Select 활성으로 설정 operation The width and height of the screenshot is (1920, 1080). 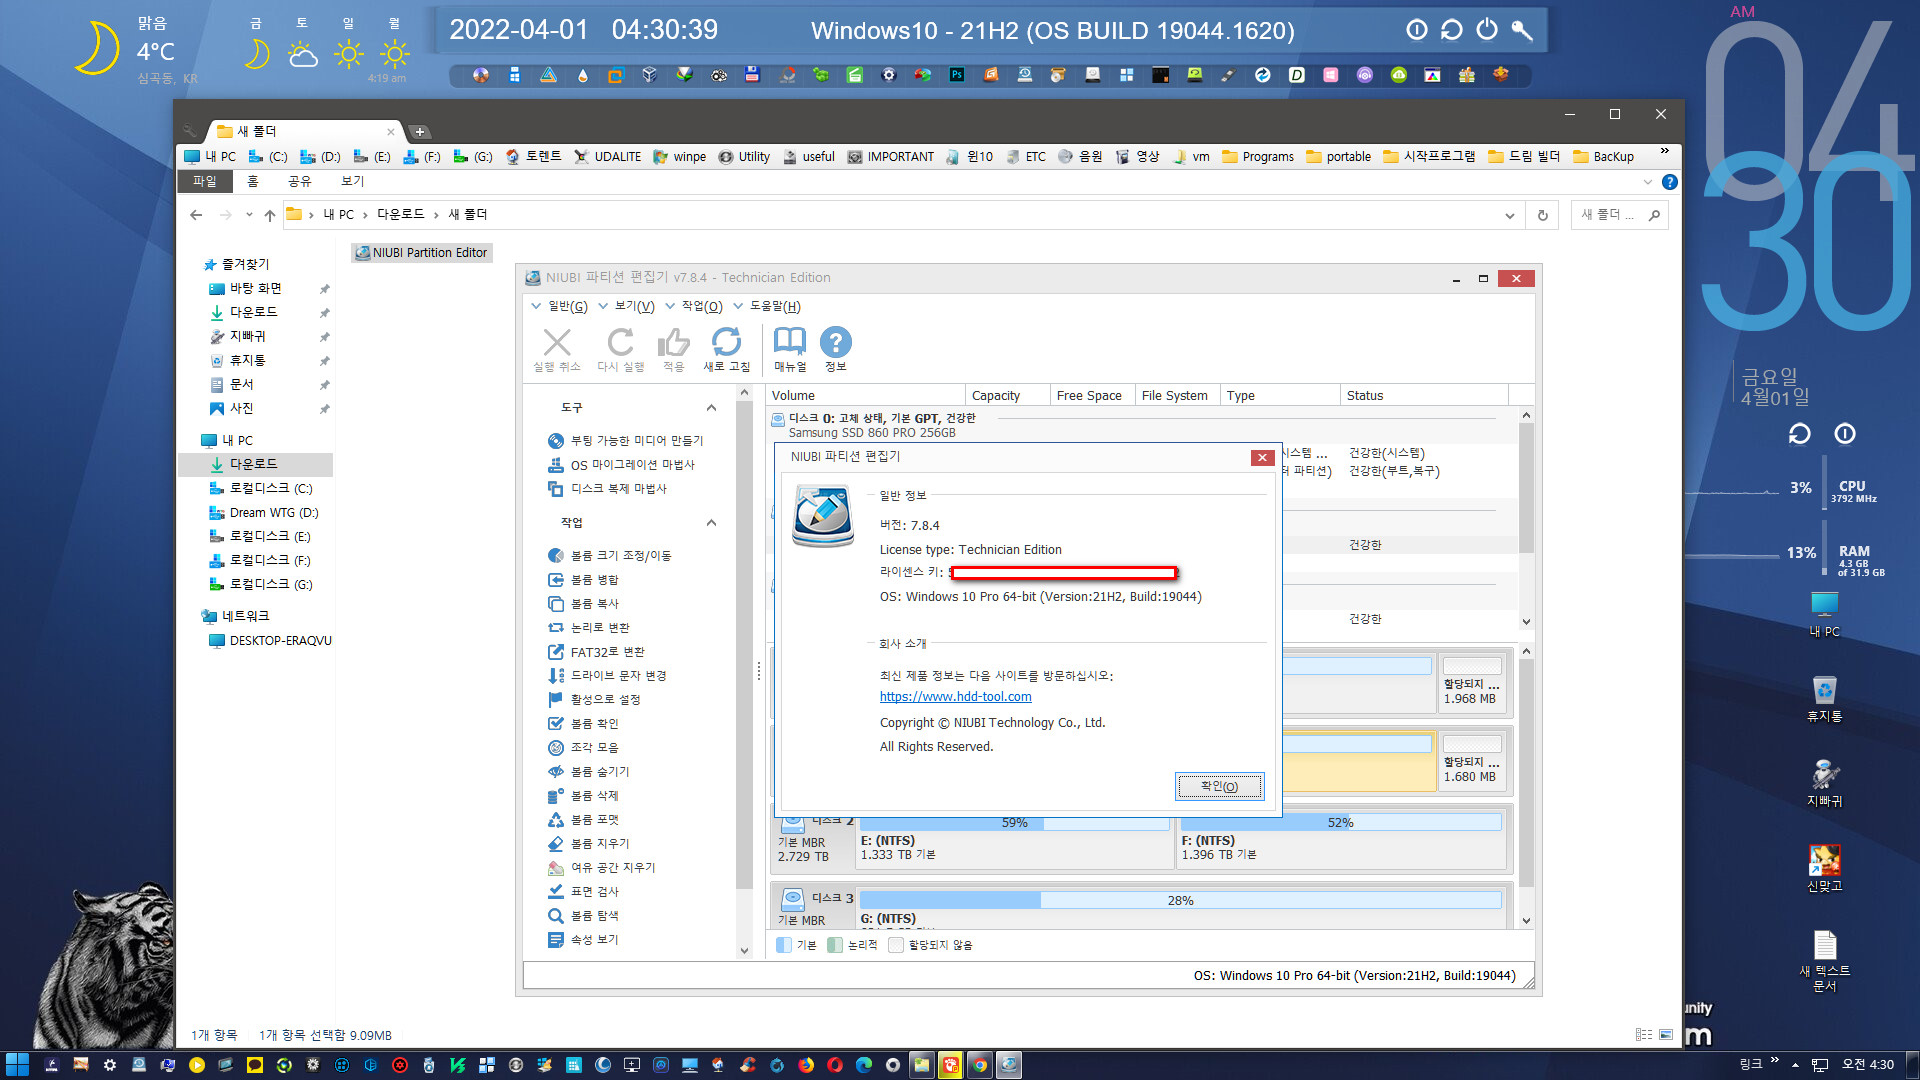point(594,700)
